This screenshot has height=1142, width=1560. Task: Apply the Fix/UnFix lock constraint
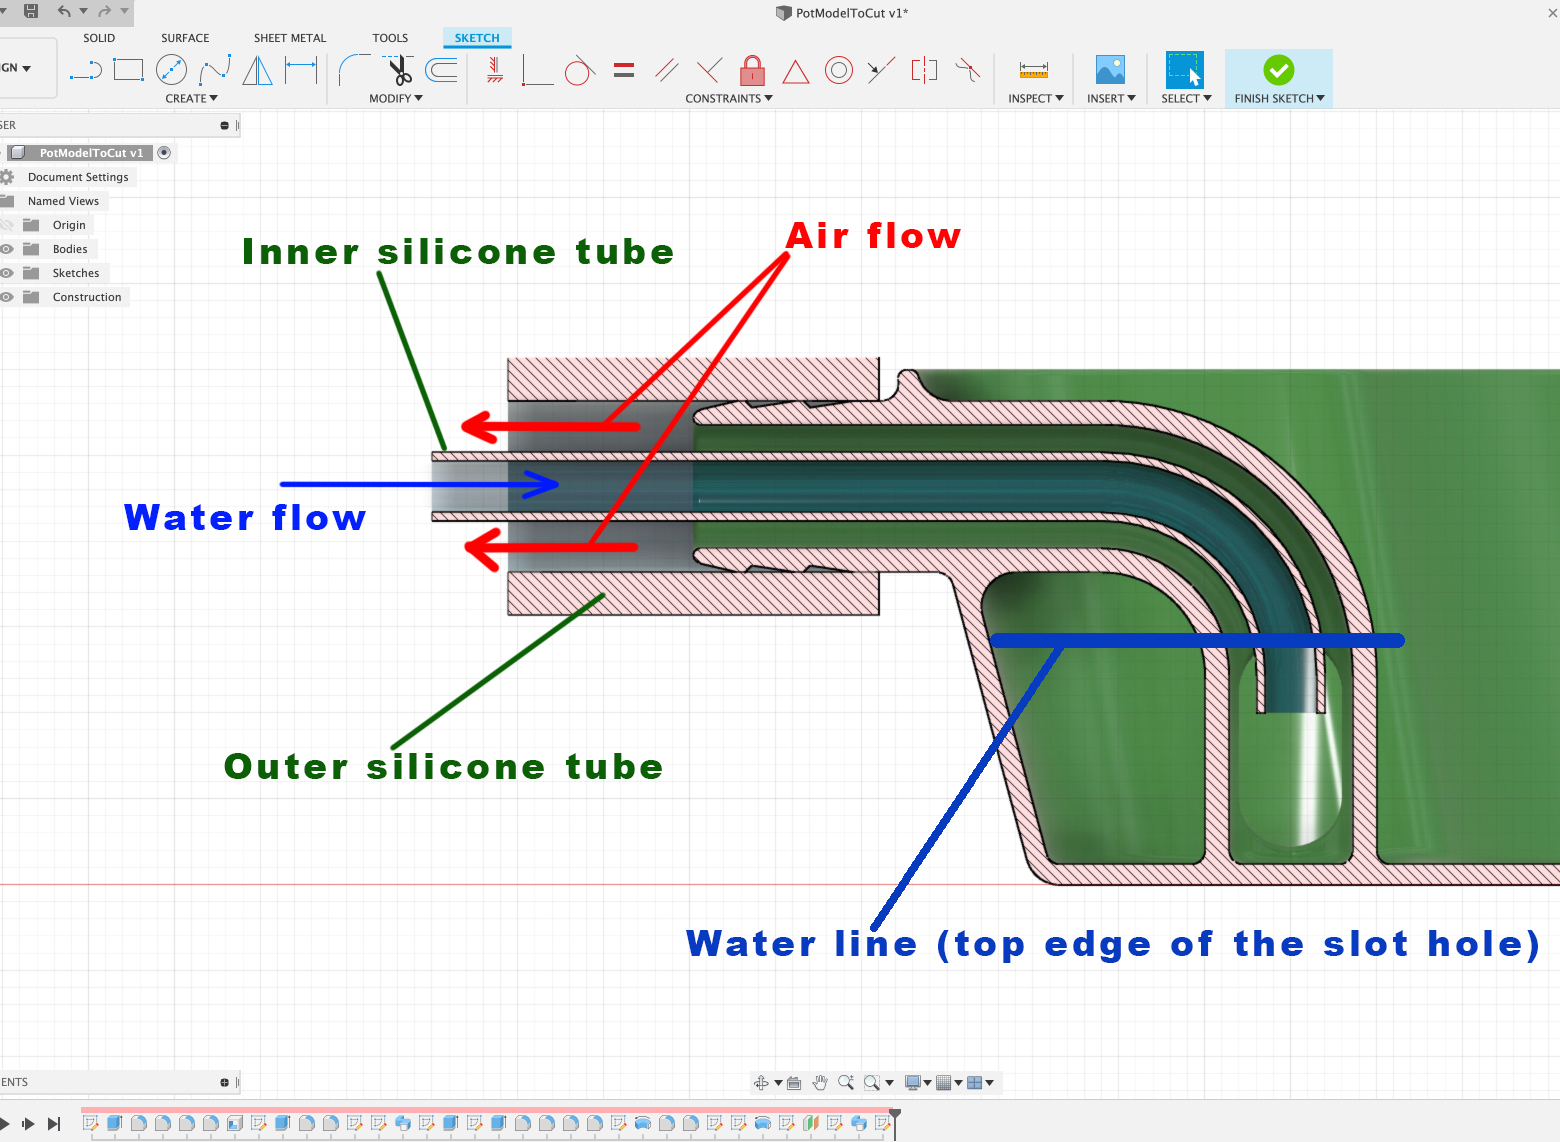click(x=752, y=70)
